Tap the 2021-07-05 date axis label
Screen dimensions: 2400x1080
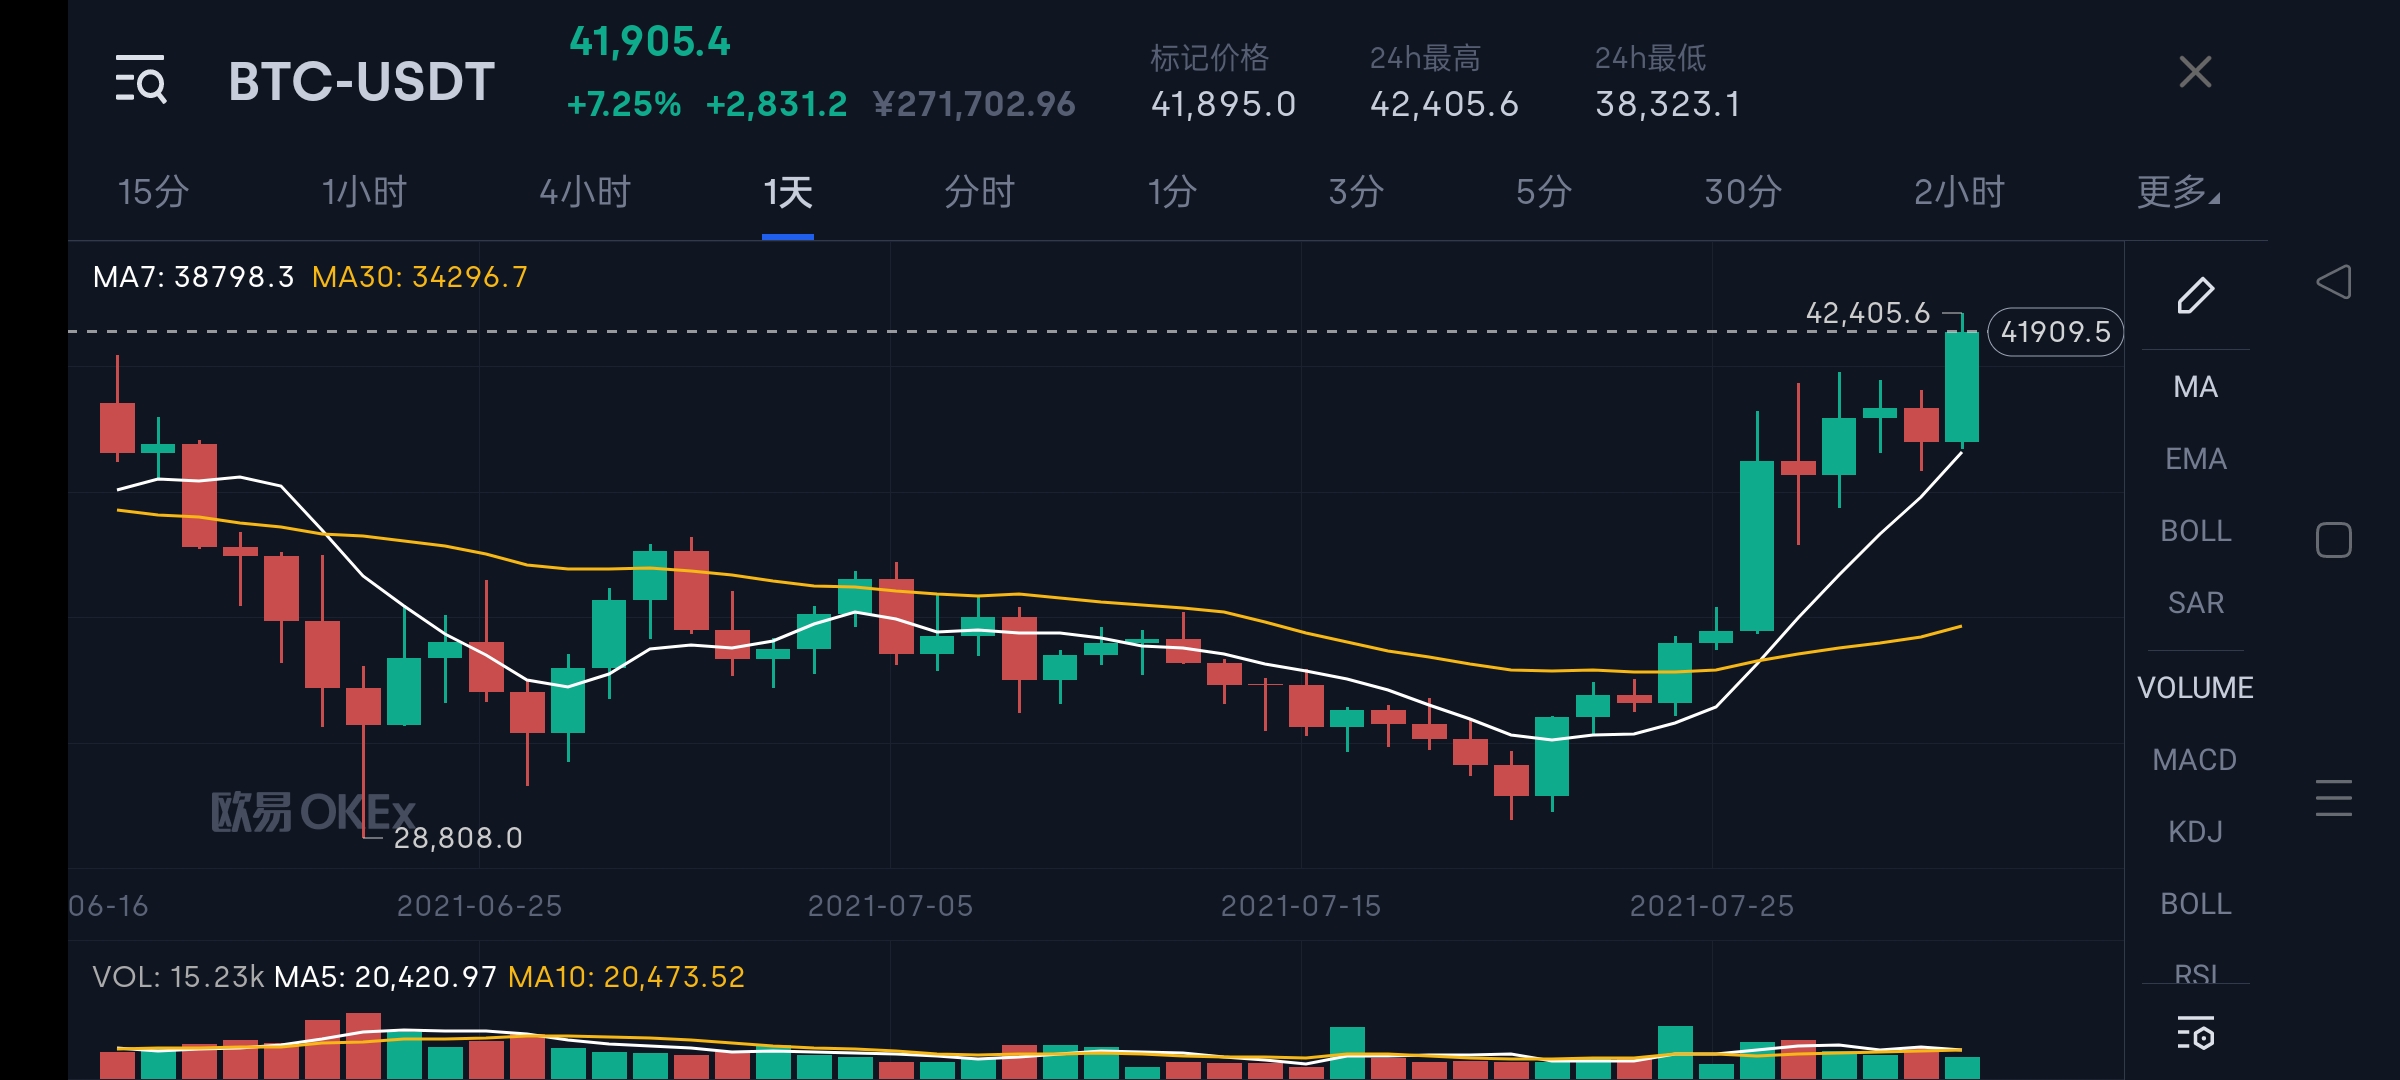(890, 906)
